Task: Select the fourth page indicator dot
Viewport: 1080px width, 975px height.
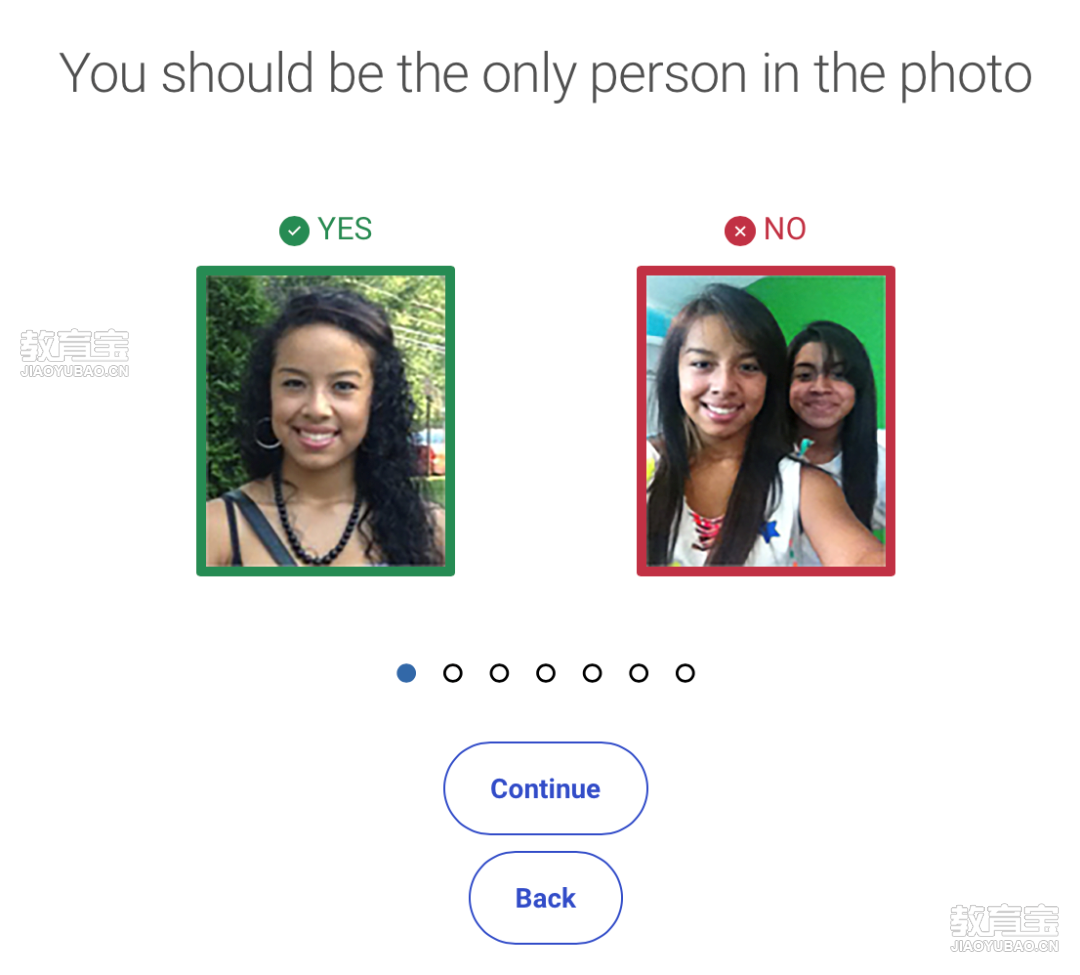Action: 546,673
